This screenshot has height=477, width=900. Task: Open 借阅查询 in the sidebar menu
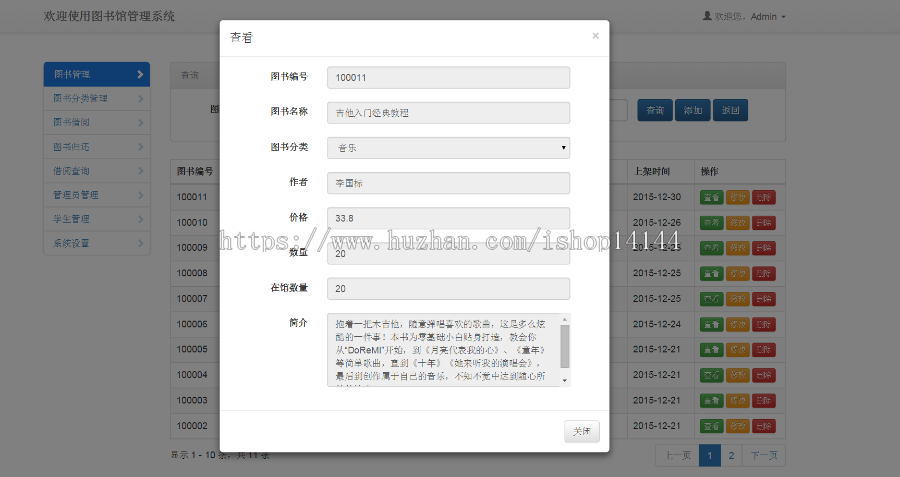96,171
